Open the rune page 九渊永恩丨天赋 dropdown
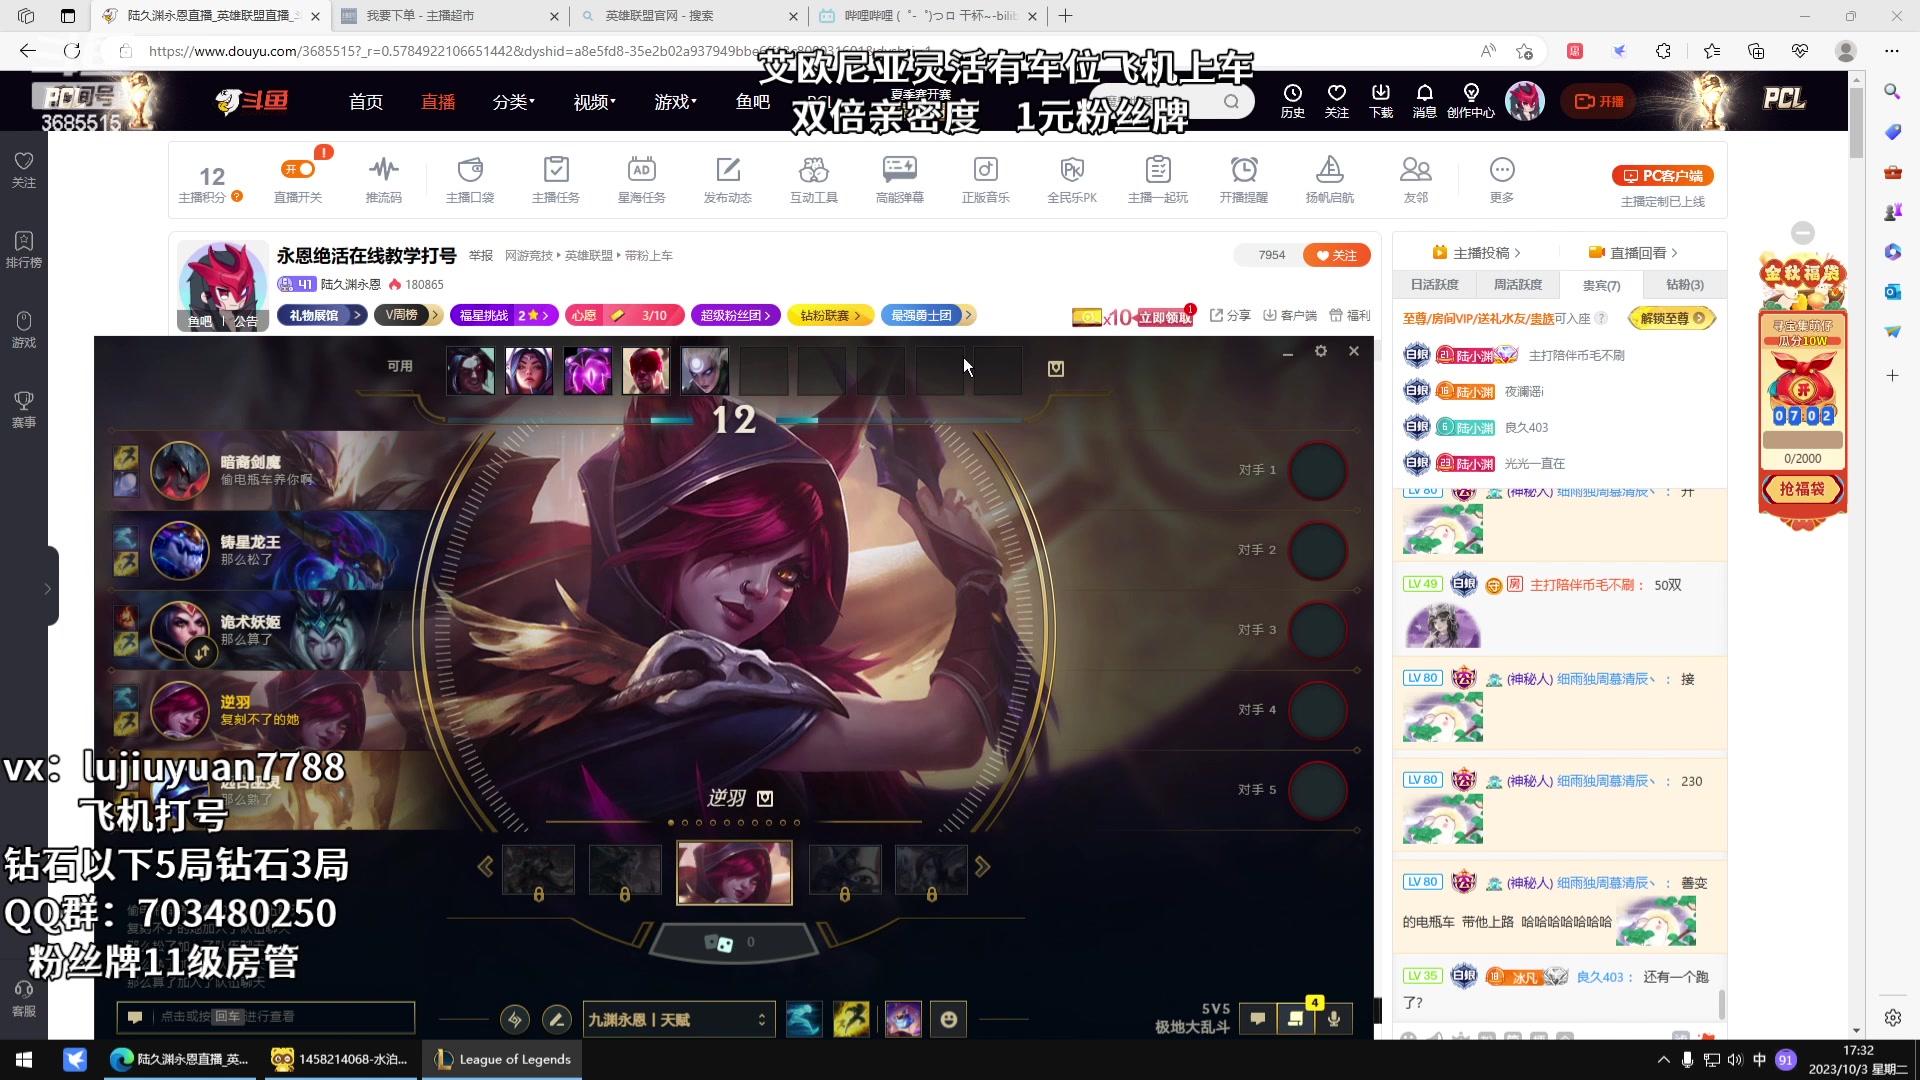Image resolution: width=1920 pixels, height=1080 pixels. [679, 1019]
